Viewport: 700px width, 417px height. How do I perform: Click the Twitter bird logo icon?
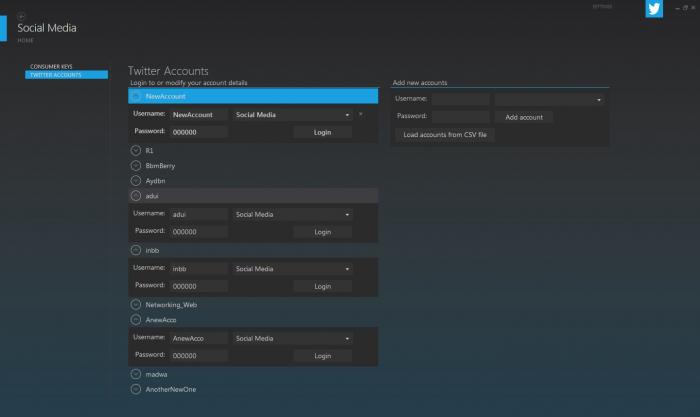click(x=654, y=9)
